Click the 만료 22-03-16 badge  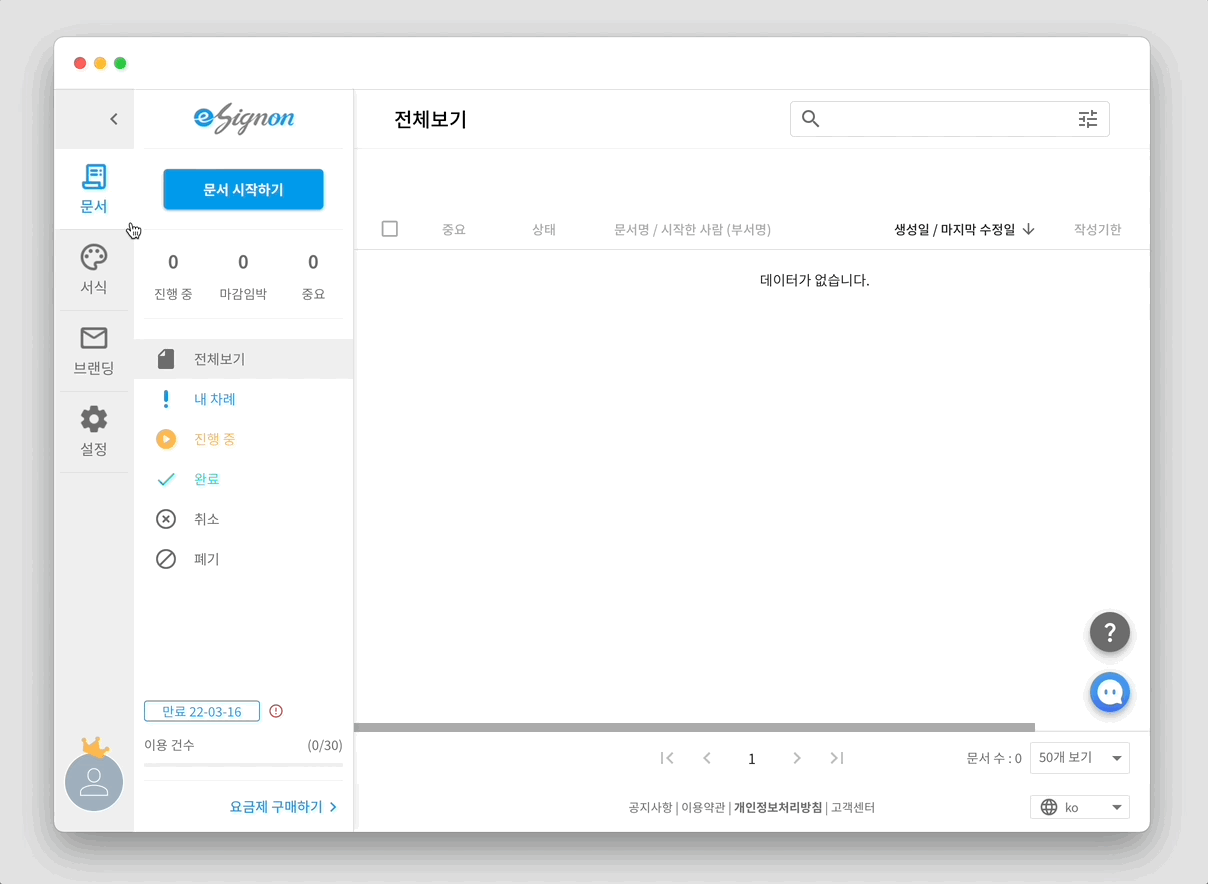coord(202,711)
